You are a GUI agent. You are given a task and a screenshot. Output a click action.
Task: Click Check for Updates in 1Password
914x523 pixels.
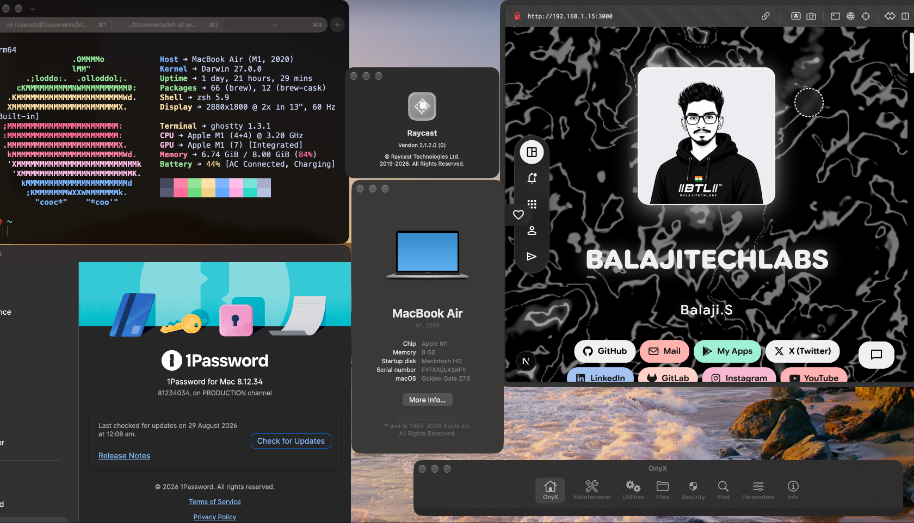point(291,441)
